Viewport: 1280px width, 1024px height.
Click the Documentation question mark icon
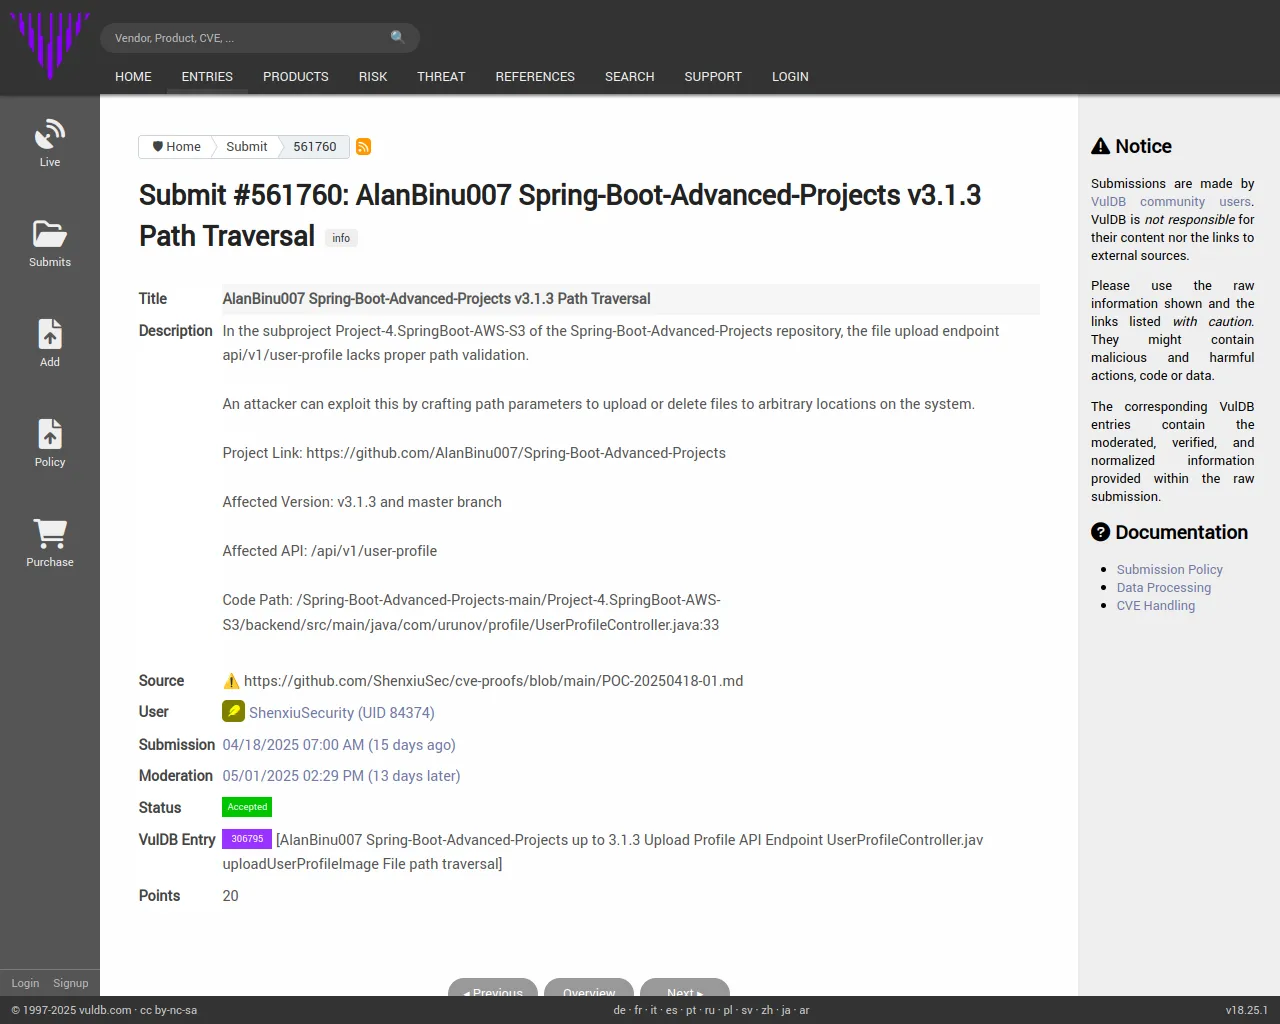coord(1100,532)
